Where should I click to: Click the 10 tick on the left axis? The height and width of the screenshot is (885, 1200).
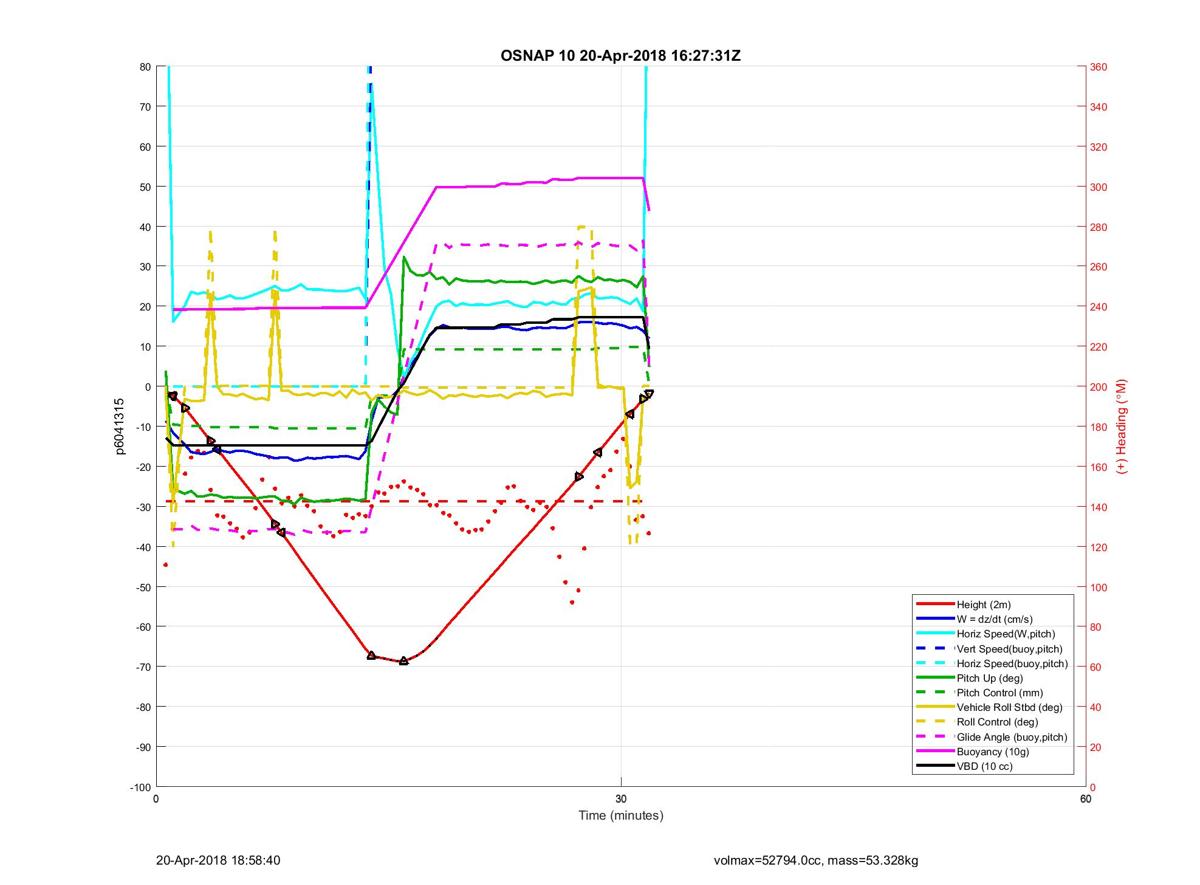click(x=144, y=347)
